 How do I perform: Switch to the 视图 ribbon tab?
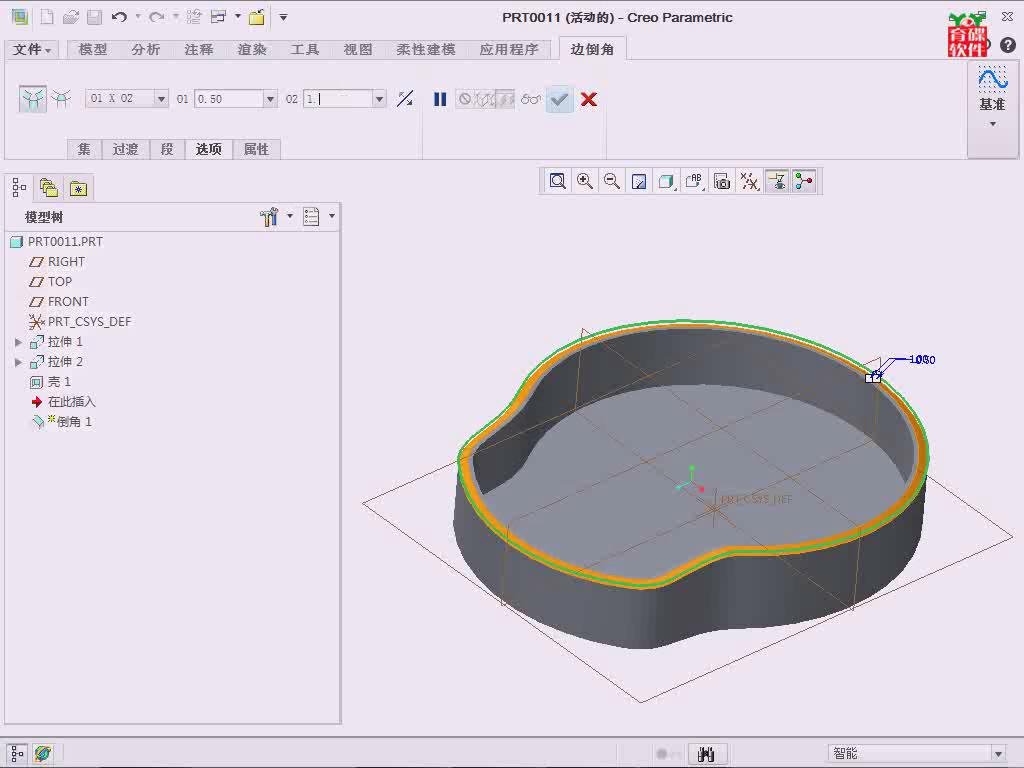[x=358, y=50]
